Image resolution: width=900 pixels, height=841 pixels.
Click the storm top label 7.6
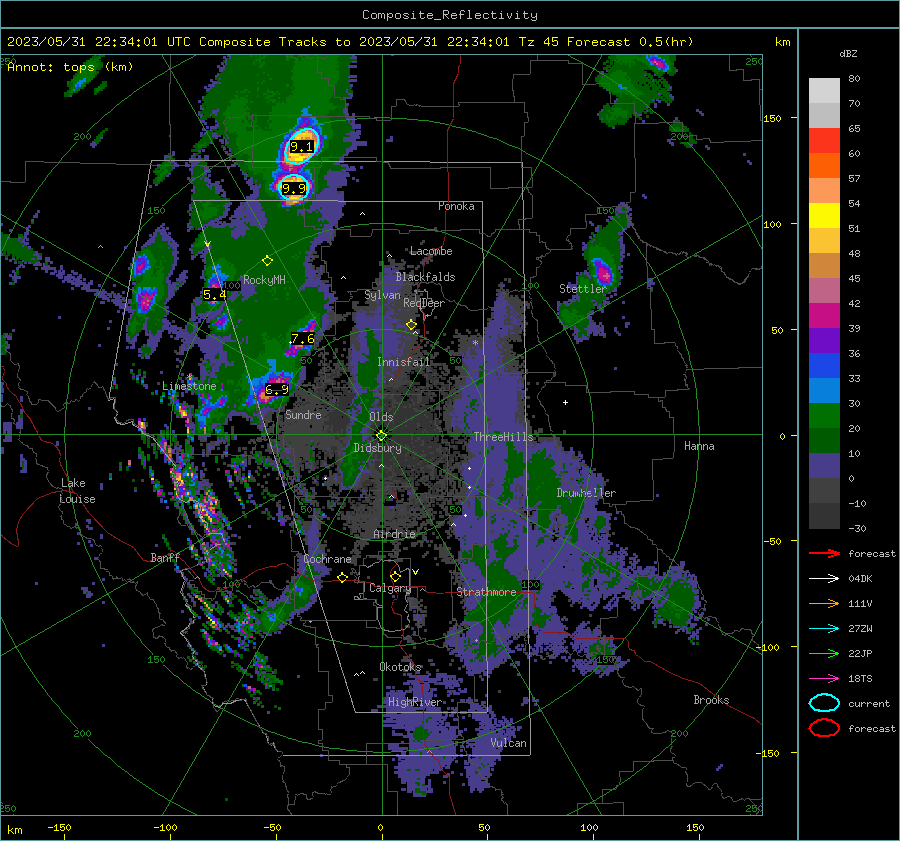(302, 339)
